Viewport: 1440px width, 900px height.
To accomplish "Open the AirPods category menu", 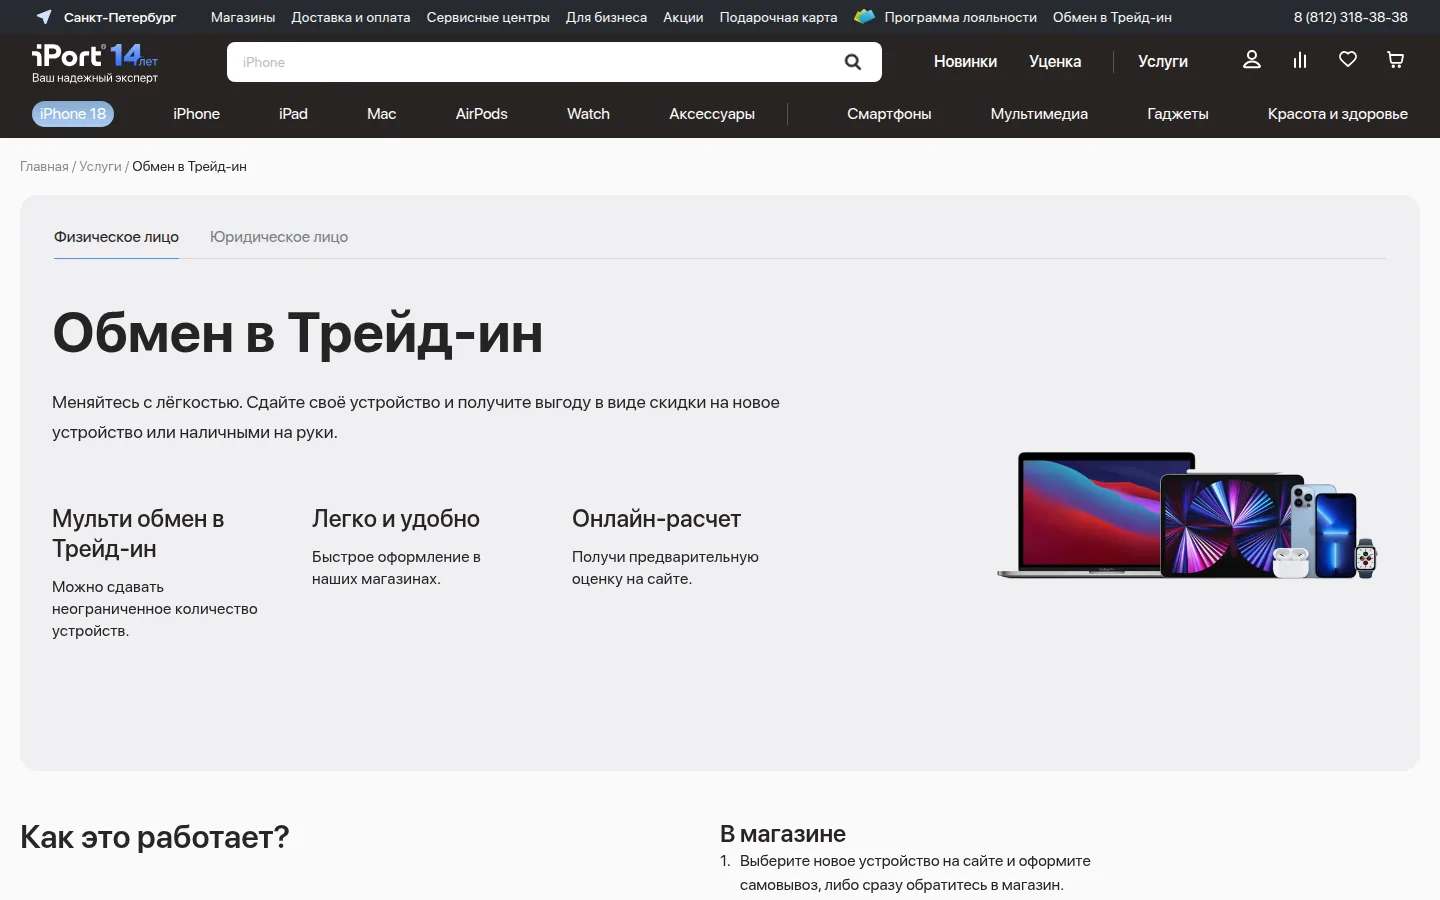I will [482, 114].
